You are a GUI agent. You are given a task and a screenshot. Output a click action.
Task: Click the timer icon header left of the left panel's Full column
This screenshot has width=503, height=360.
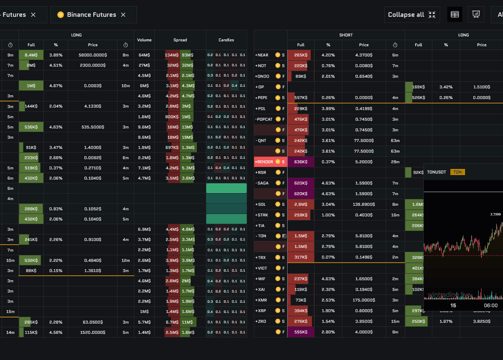tap(10, 45)
